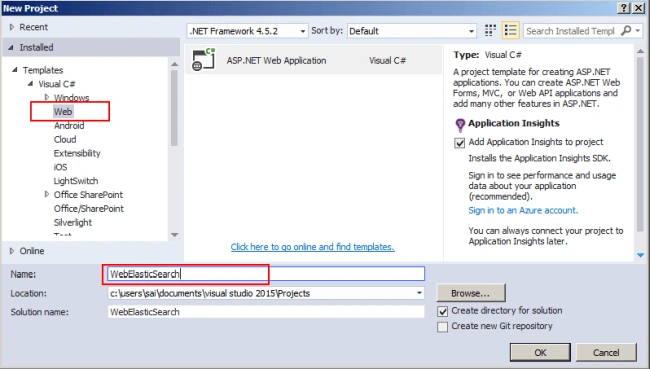This screenshot has height=369, width=650.
Task: Click the project Name input field
Action: tap(266, 274)
